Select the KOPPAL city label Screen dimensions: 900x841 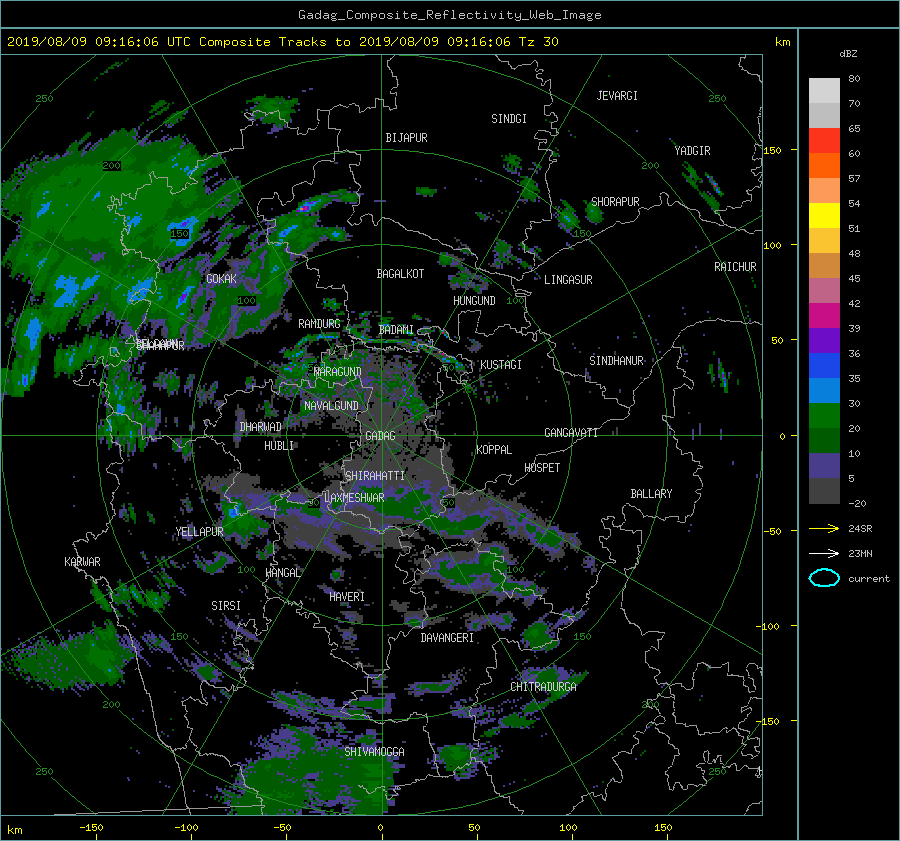pos(494,450)
